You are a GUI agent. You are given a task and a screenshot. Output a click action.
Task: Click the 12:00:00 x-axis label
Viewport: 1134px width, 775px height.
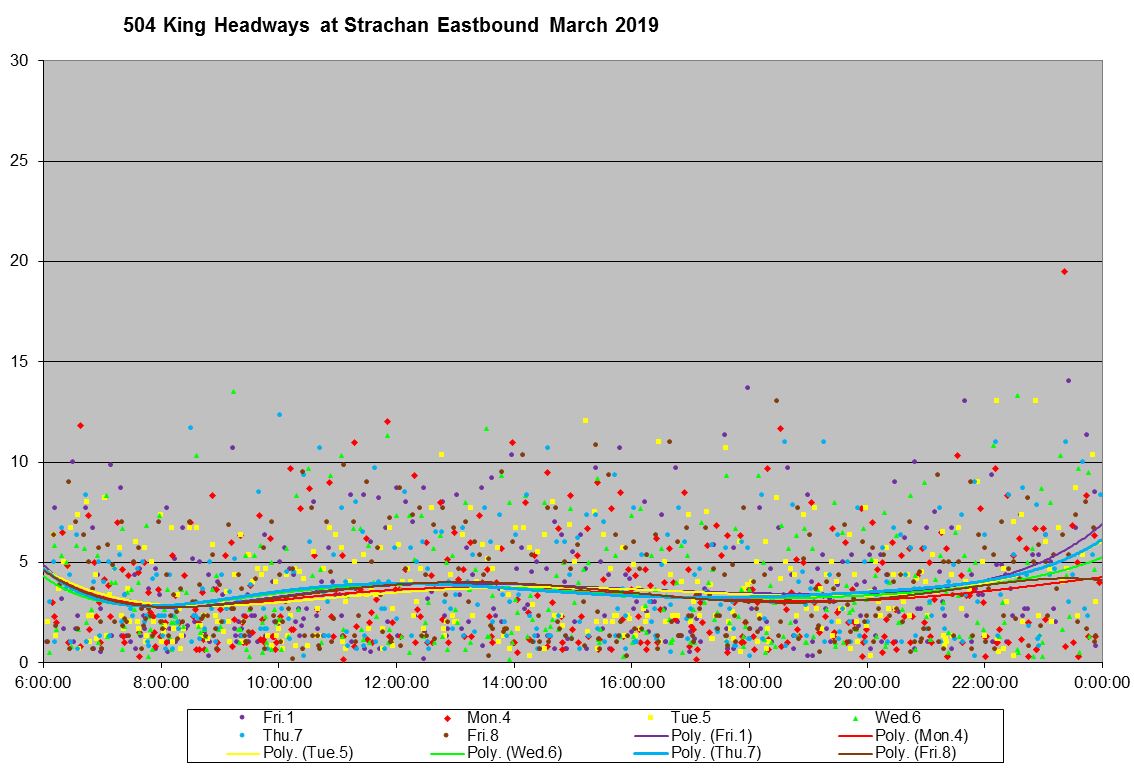click(x=396, y=682)
